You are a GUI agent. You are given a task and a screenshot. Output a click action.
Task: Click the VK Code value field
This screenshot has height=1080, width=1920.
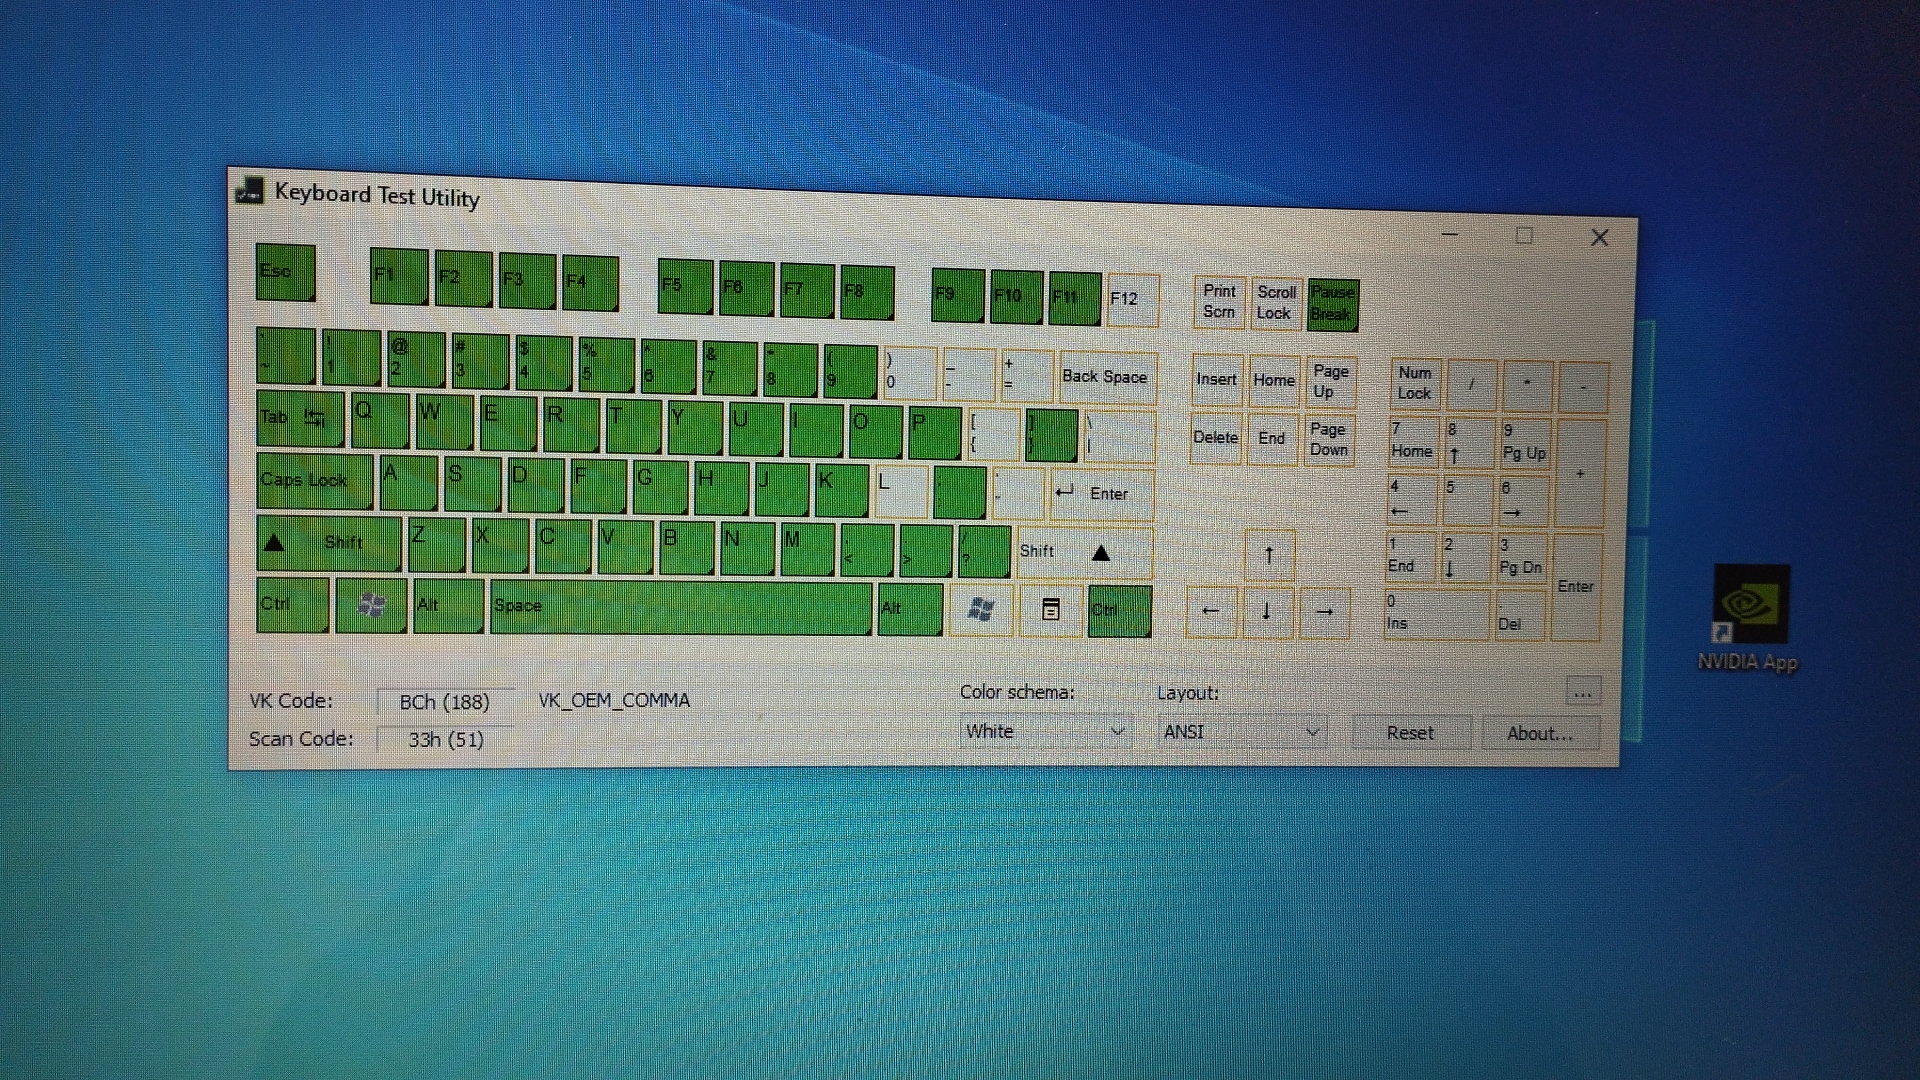(x=445, y=702)
